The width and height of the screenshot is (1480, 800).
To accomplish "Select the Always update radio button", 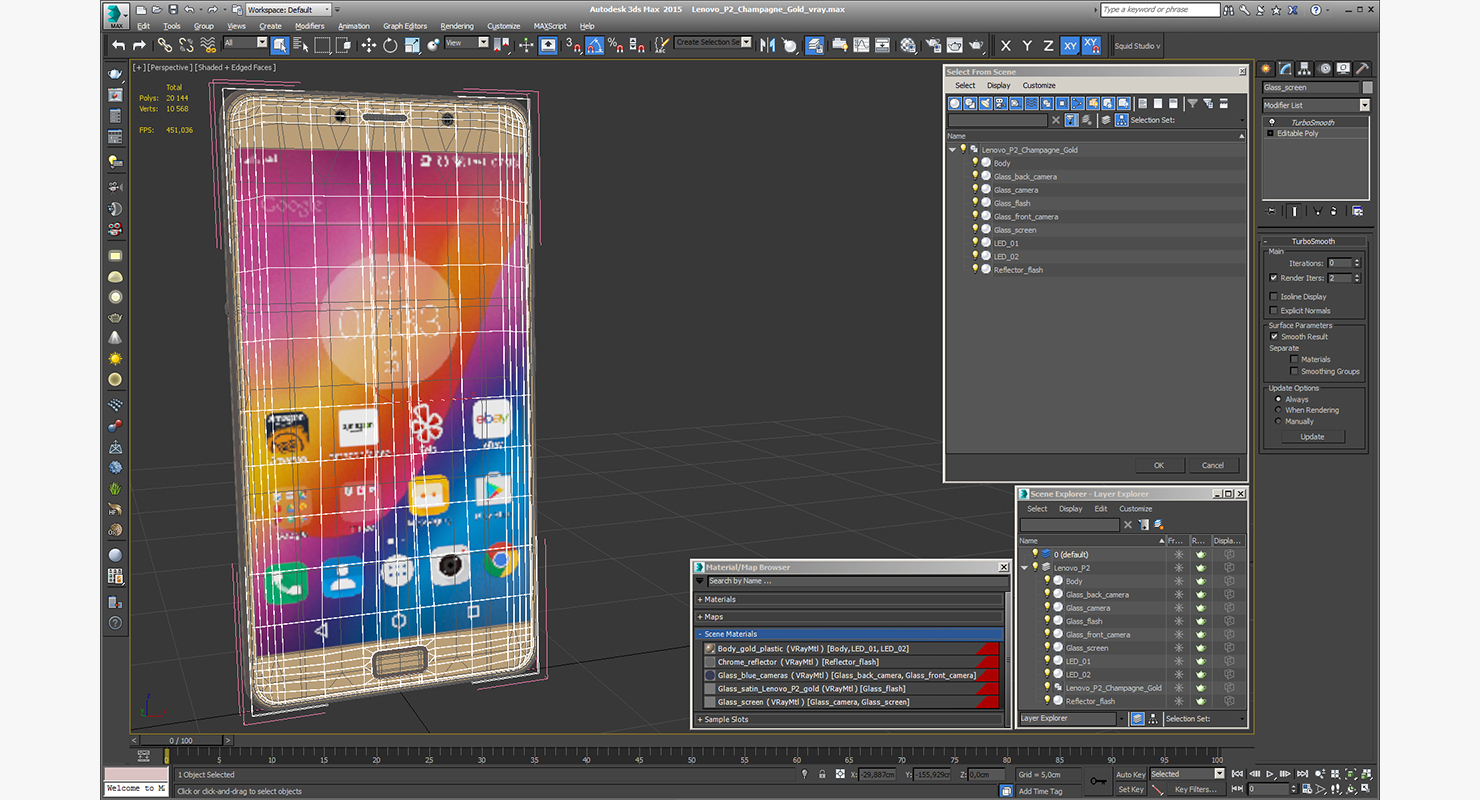I will point(1278,399).
